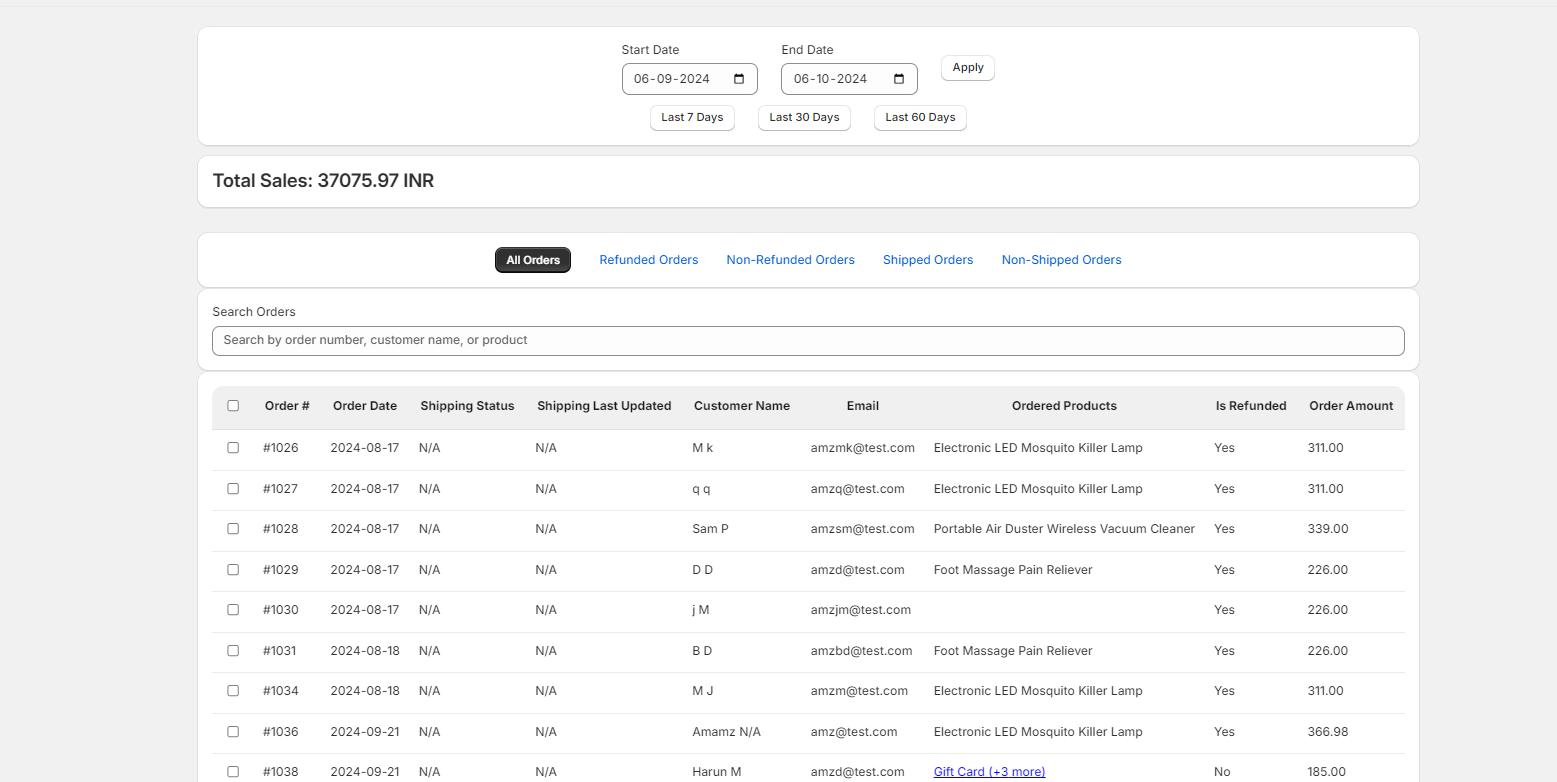Check the box for order #1026
Screen dimensions: 1557x782
[x=233, y=448]
